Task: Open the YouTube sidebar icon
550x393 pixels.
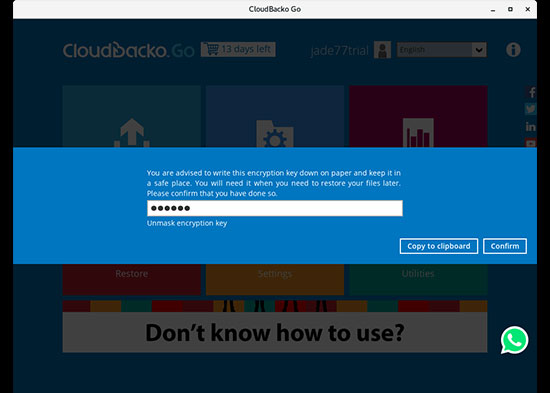Action: click(531, 142)
